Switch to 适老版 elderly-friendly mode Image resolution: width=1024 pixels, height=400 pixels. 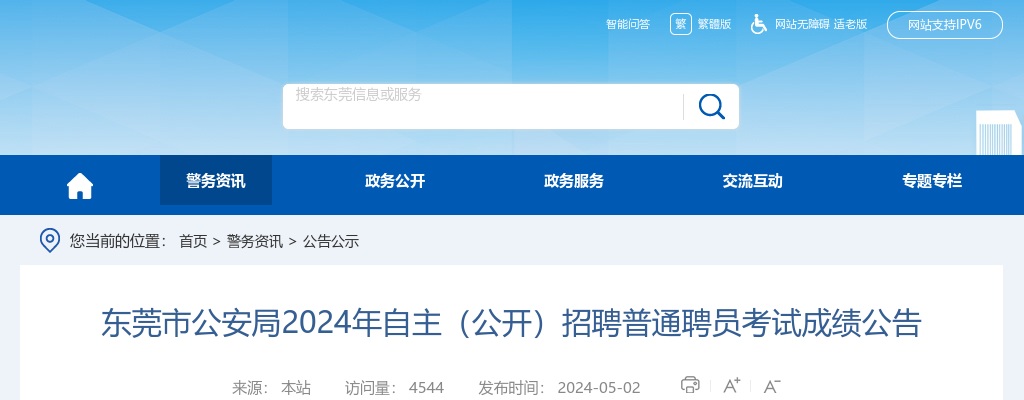point(849,24)
